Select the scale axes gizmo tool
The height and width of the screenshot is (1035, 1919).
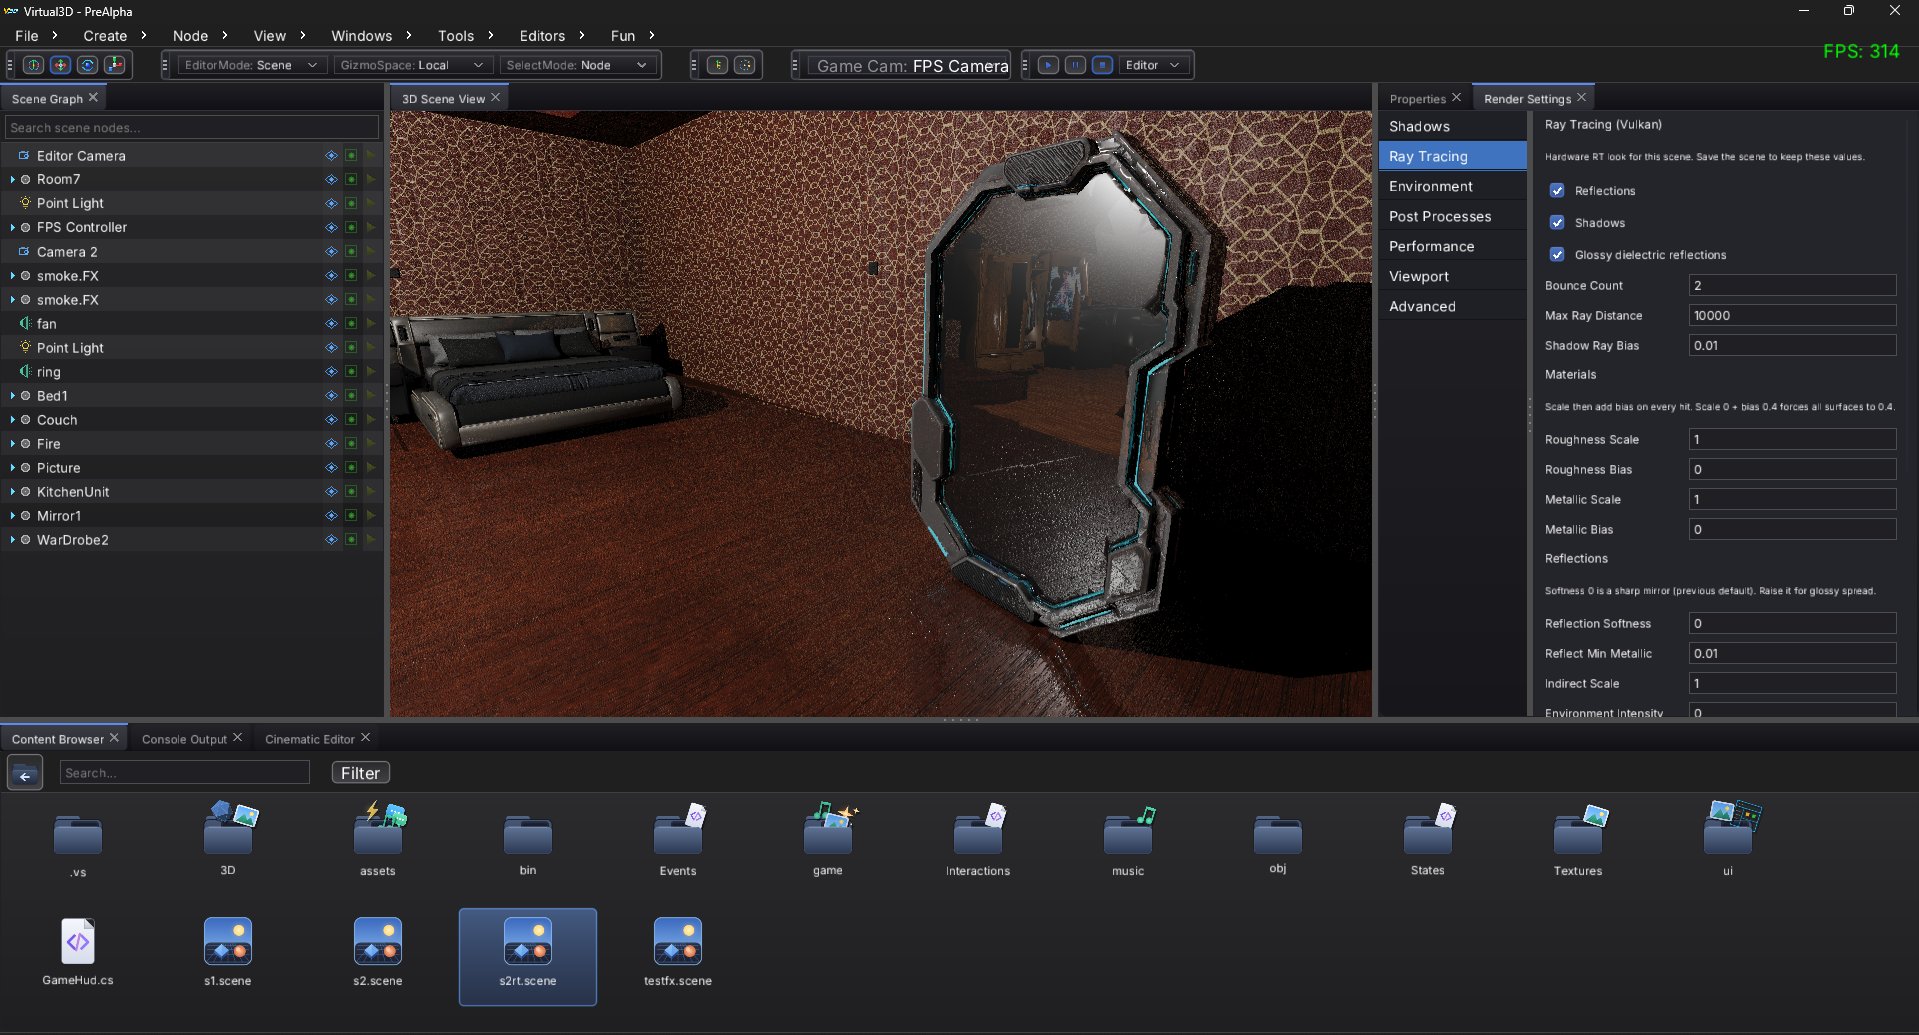tap(115, 65)
